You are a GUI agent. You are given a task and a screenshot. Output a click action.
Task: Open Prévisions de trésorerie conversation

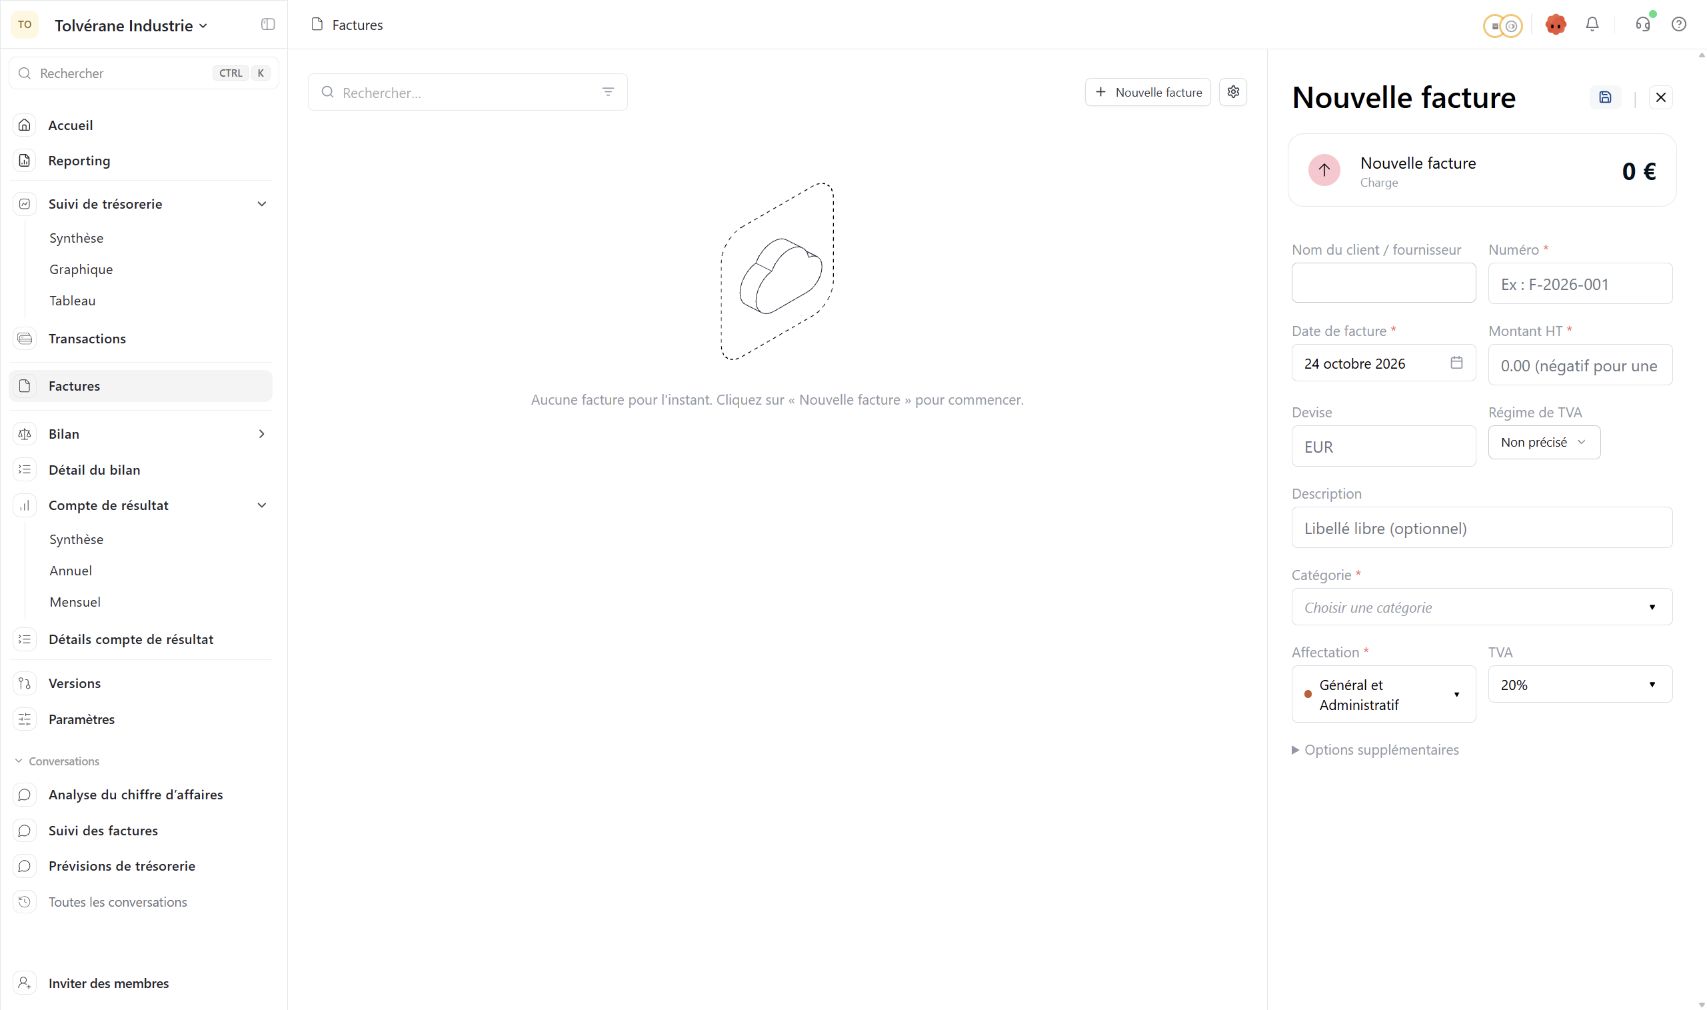[141, 867]
